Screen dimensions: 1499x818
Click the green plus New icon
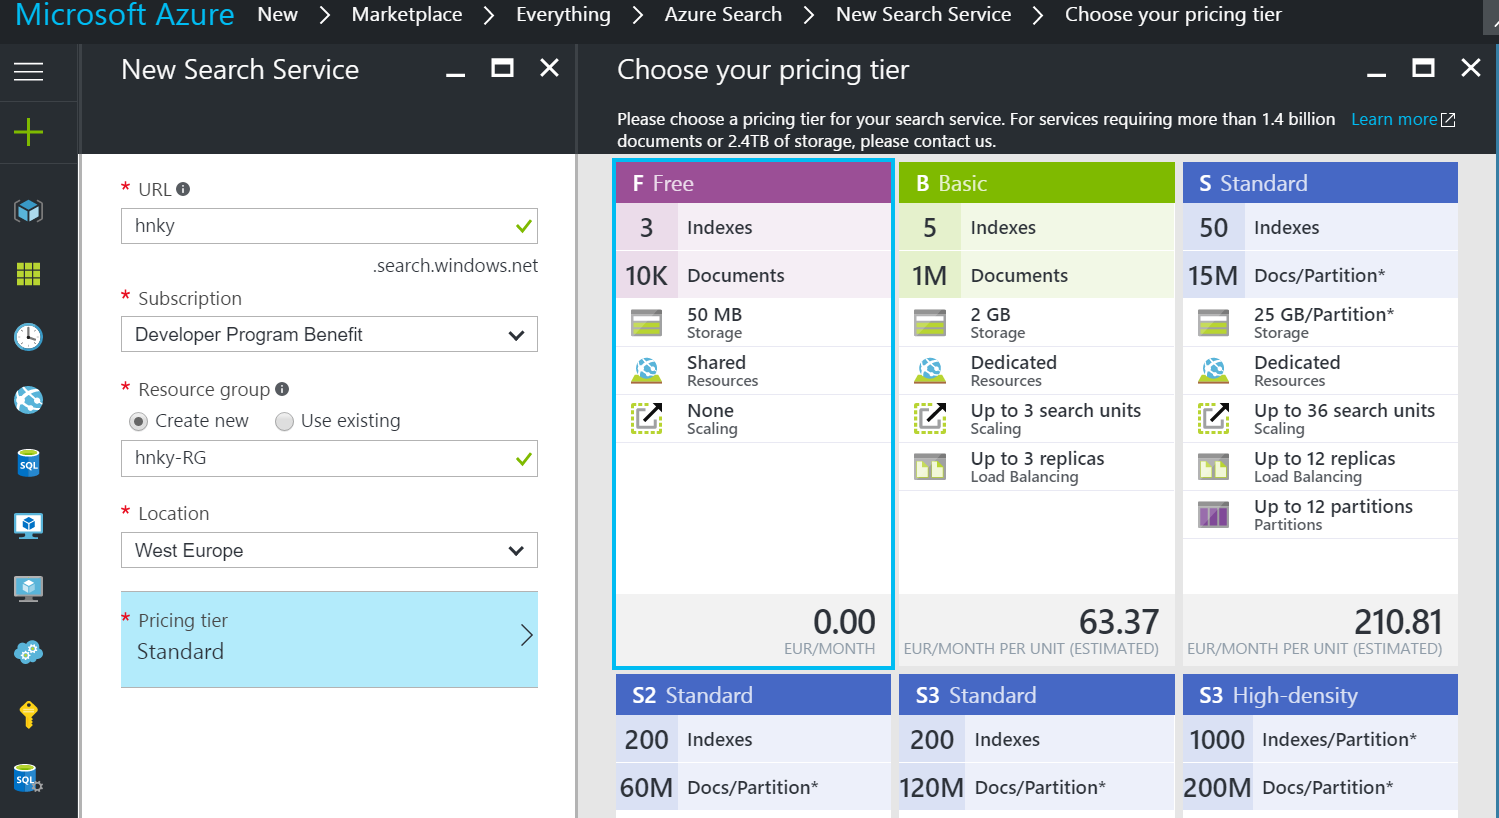pos(28,132)
